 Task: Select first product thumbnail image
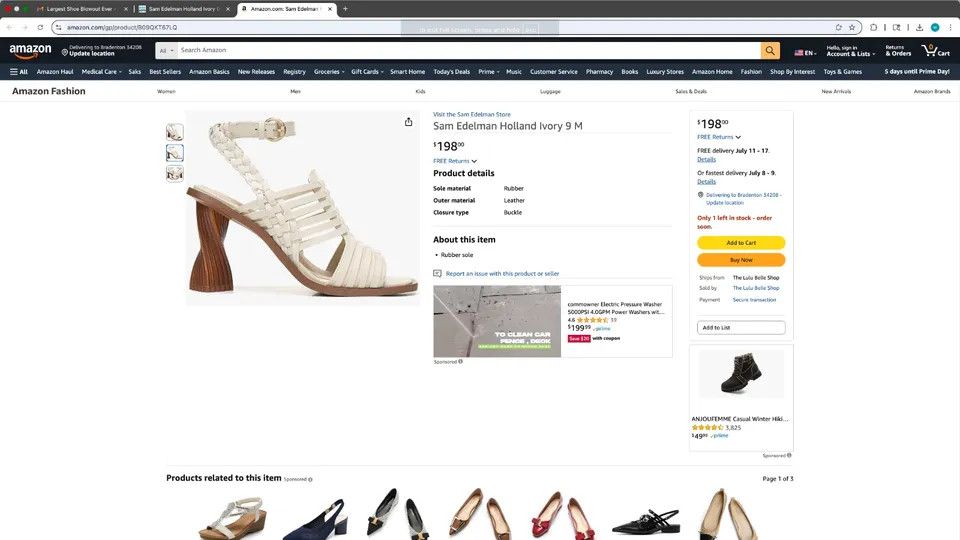(x=174, y=132)
